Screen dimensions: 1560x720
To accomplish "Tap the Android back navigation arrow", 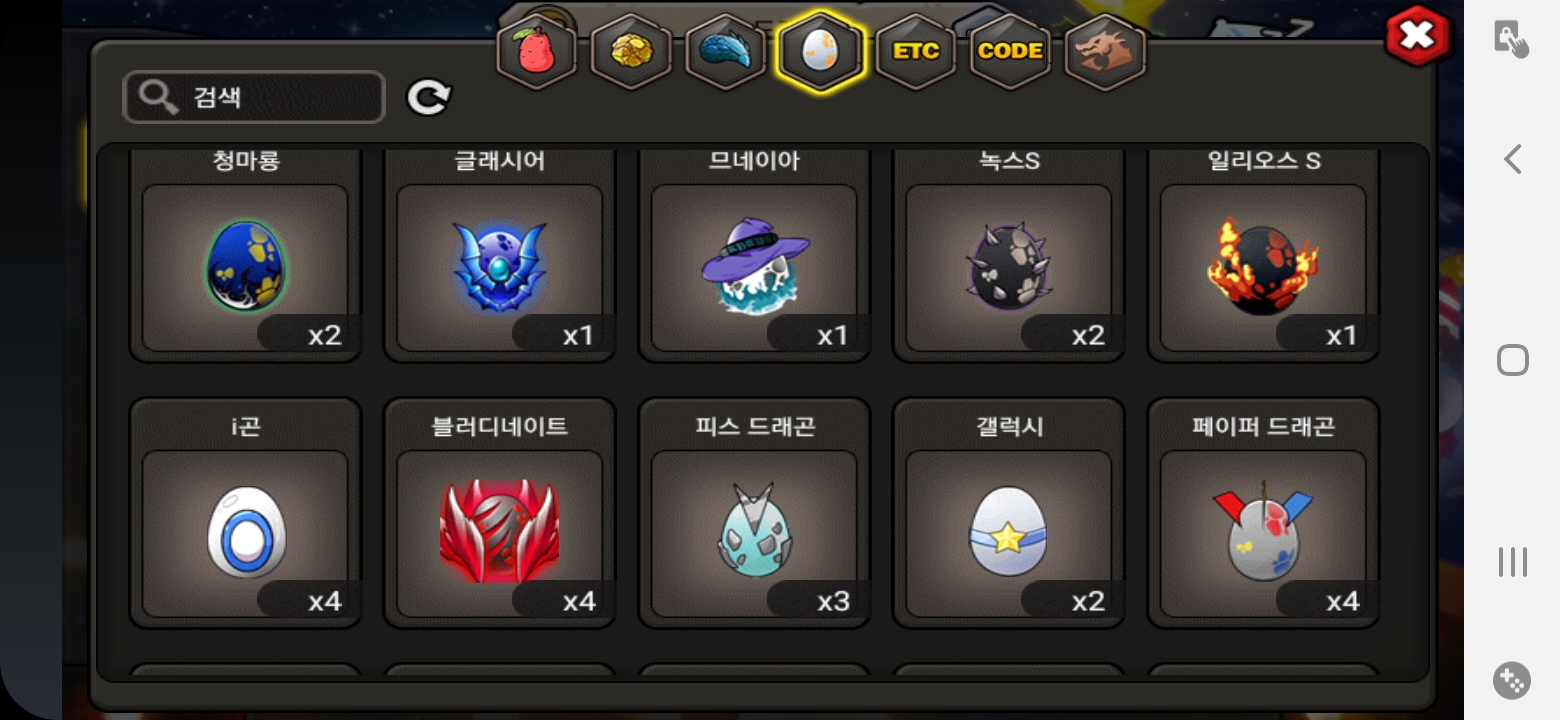I will (1512, 159).
